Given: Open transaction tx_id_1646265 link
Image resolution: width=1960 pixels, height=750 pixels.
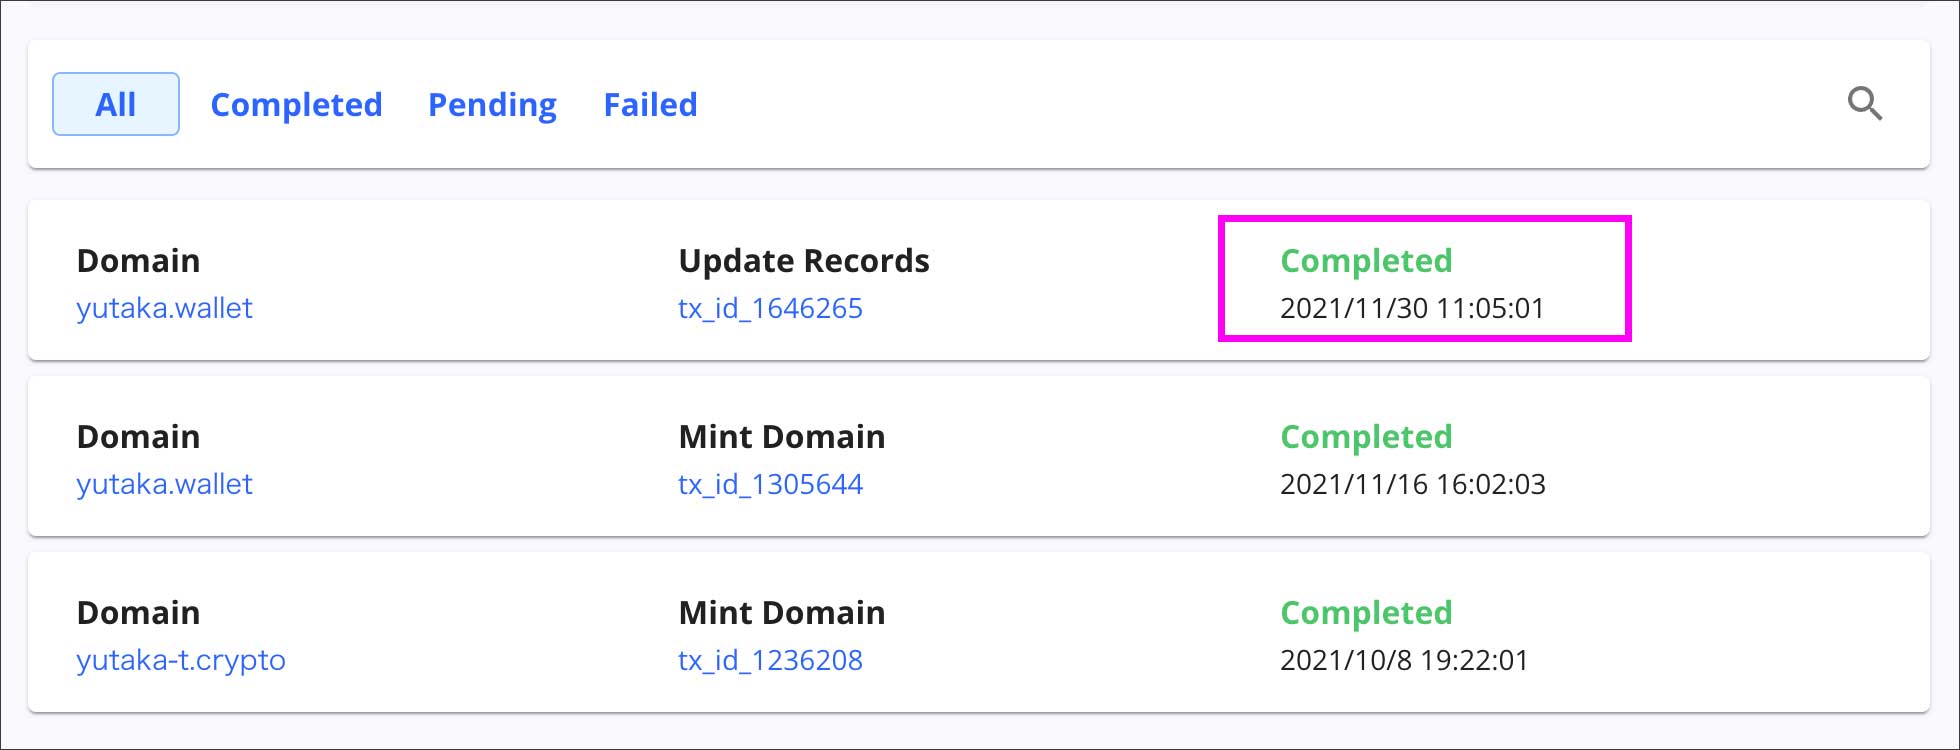Looking at the screenshot, I should pos(770,308).
